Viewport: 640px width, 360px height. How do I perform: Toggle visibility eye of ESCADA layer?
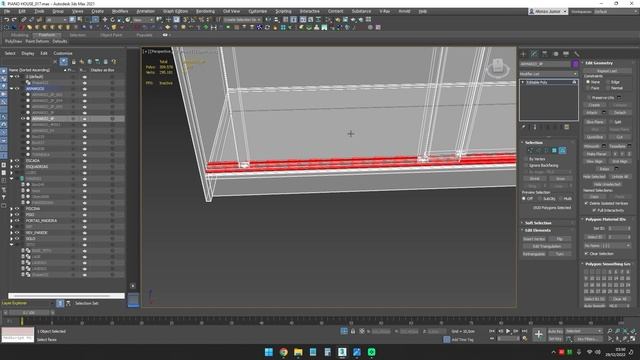click(17, 161)
